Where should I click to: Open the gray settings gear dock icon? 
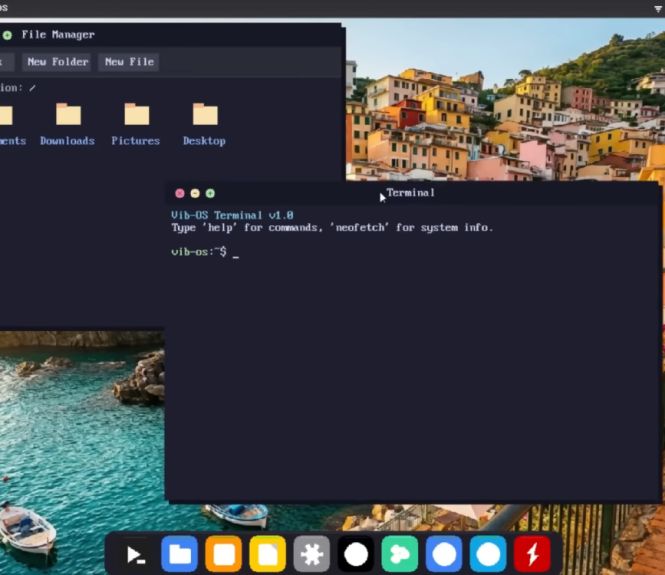coord(312,553)
